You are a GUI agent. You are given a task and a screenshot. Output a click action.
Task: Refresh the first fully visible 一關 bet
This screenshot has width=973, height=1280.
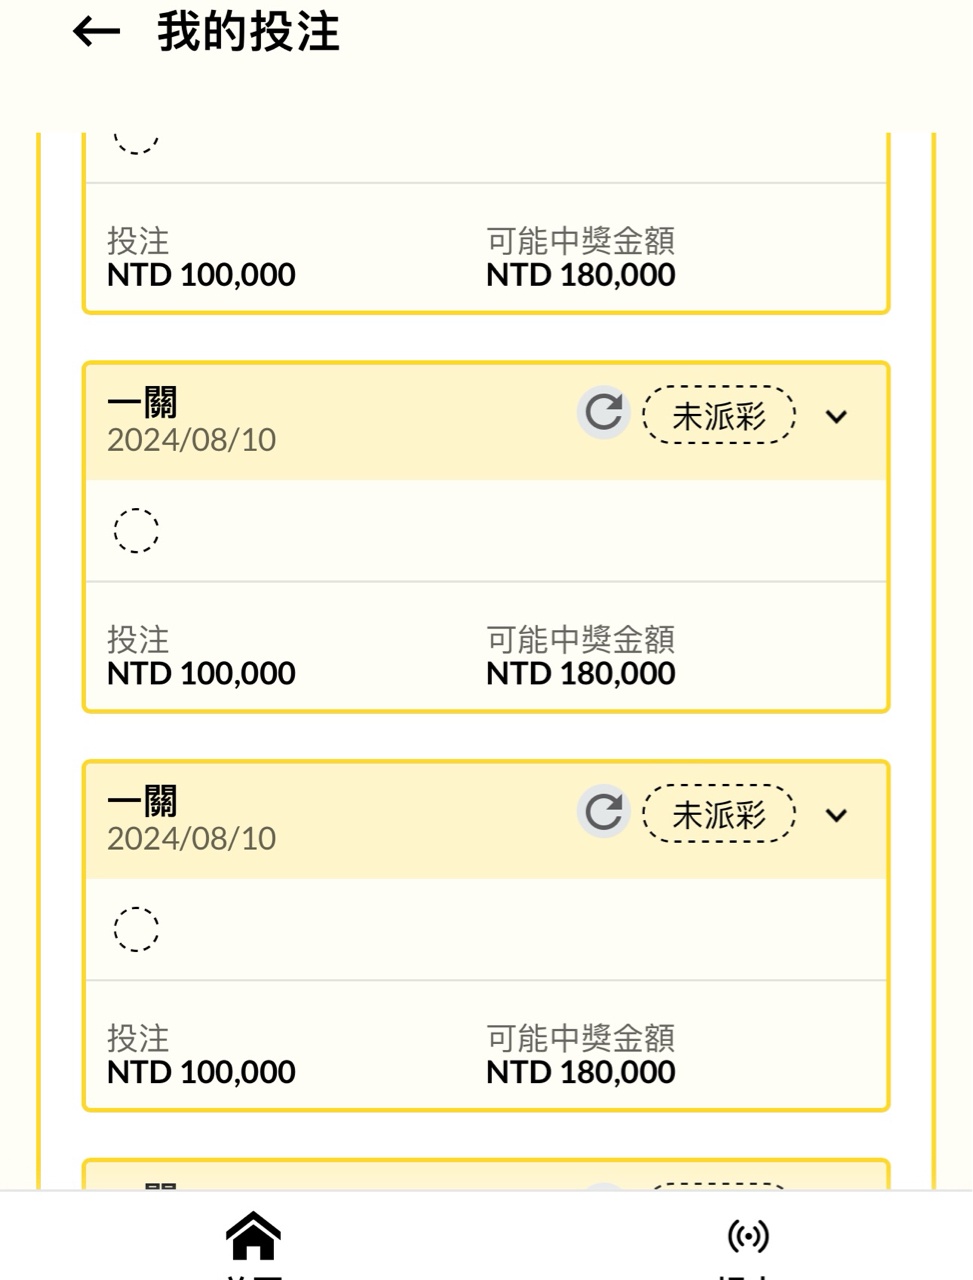(x=603, y=412)
